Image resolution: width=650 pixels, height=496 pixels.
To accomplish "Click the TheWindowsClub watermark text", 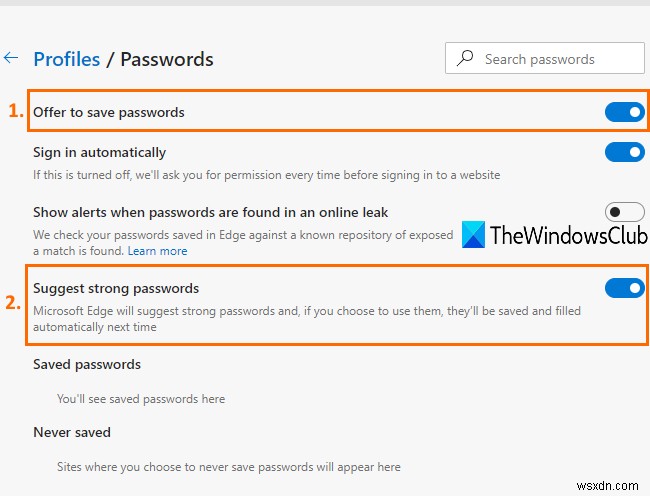I will (x=568, y=236).
